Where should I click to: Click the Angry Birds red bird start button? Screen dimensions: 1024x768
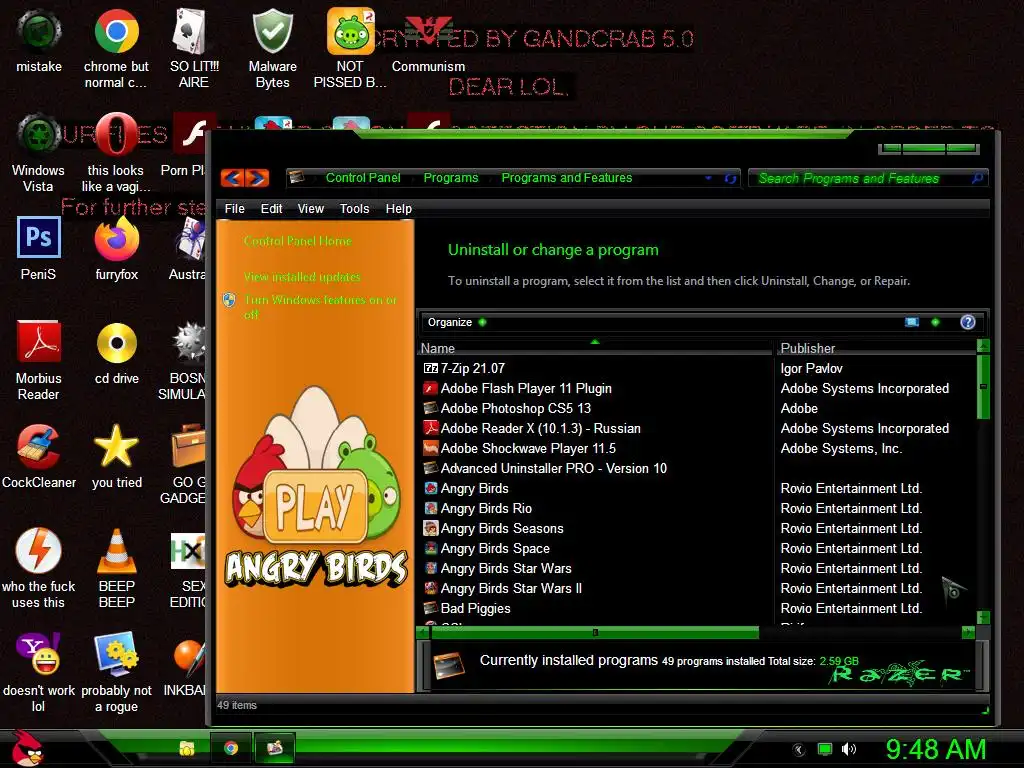26,748
